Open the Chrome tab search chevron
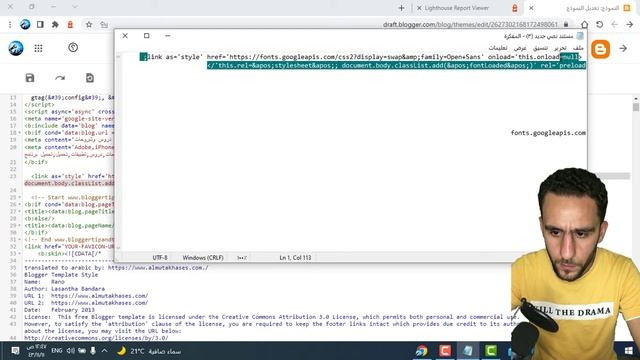The height and width of the screenshot is (360, 640). click(75, 7)
